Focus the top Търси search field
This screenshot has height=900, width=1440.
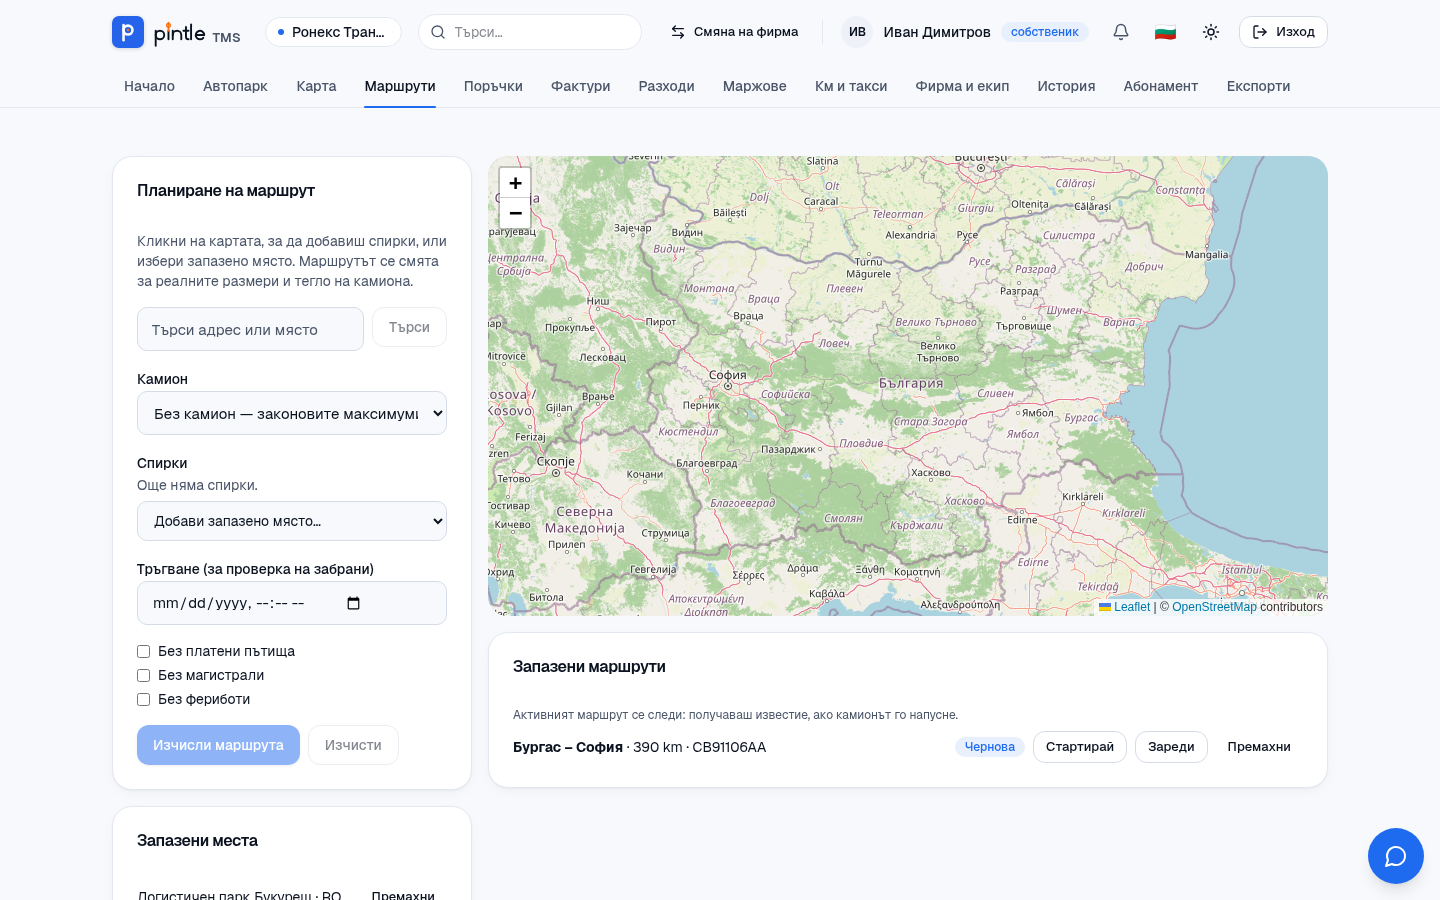click(x=530, y=32)
